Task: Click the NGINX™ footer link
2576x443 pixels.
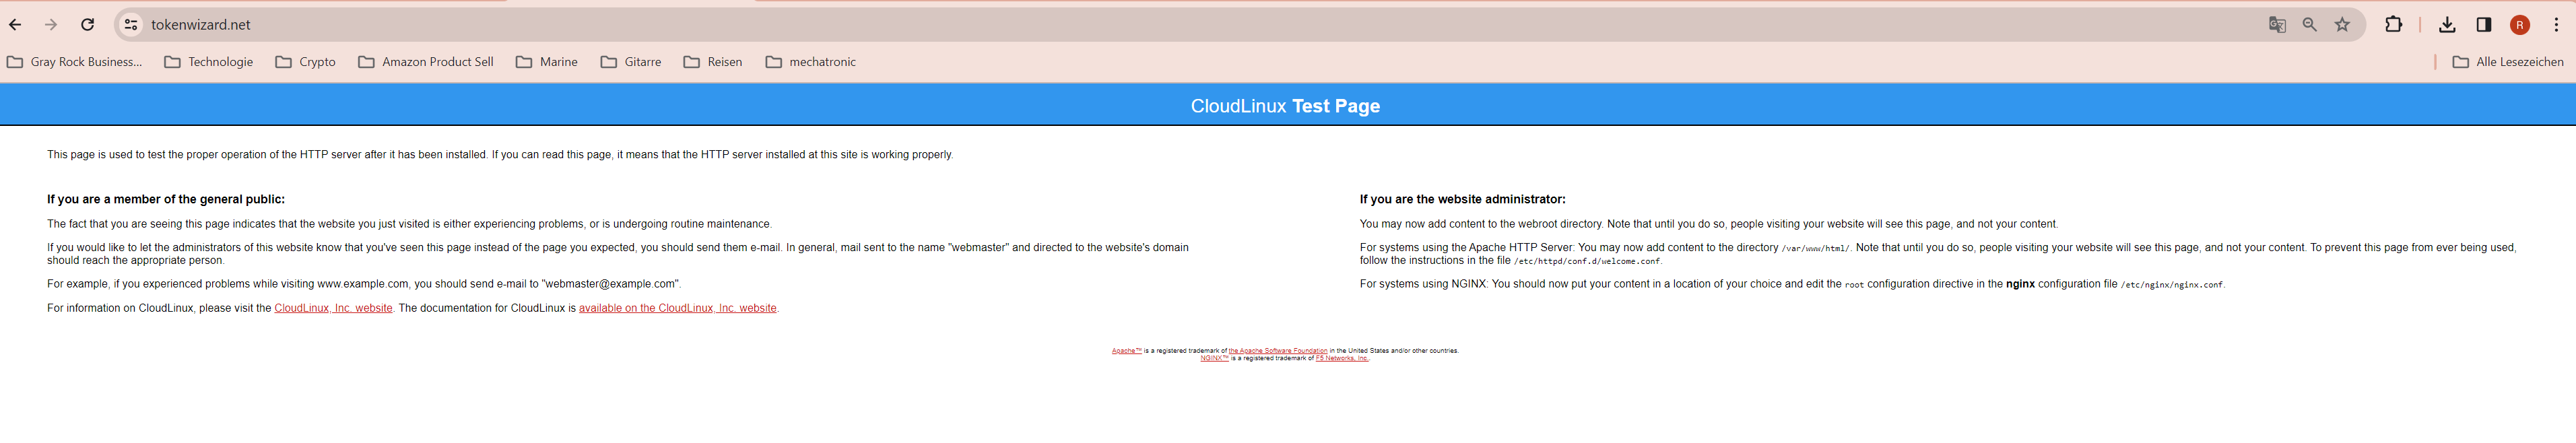Action: [1214, 358]
